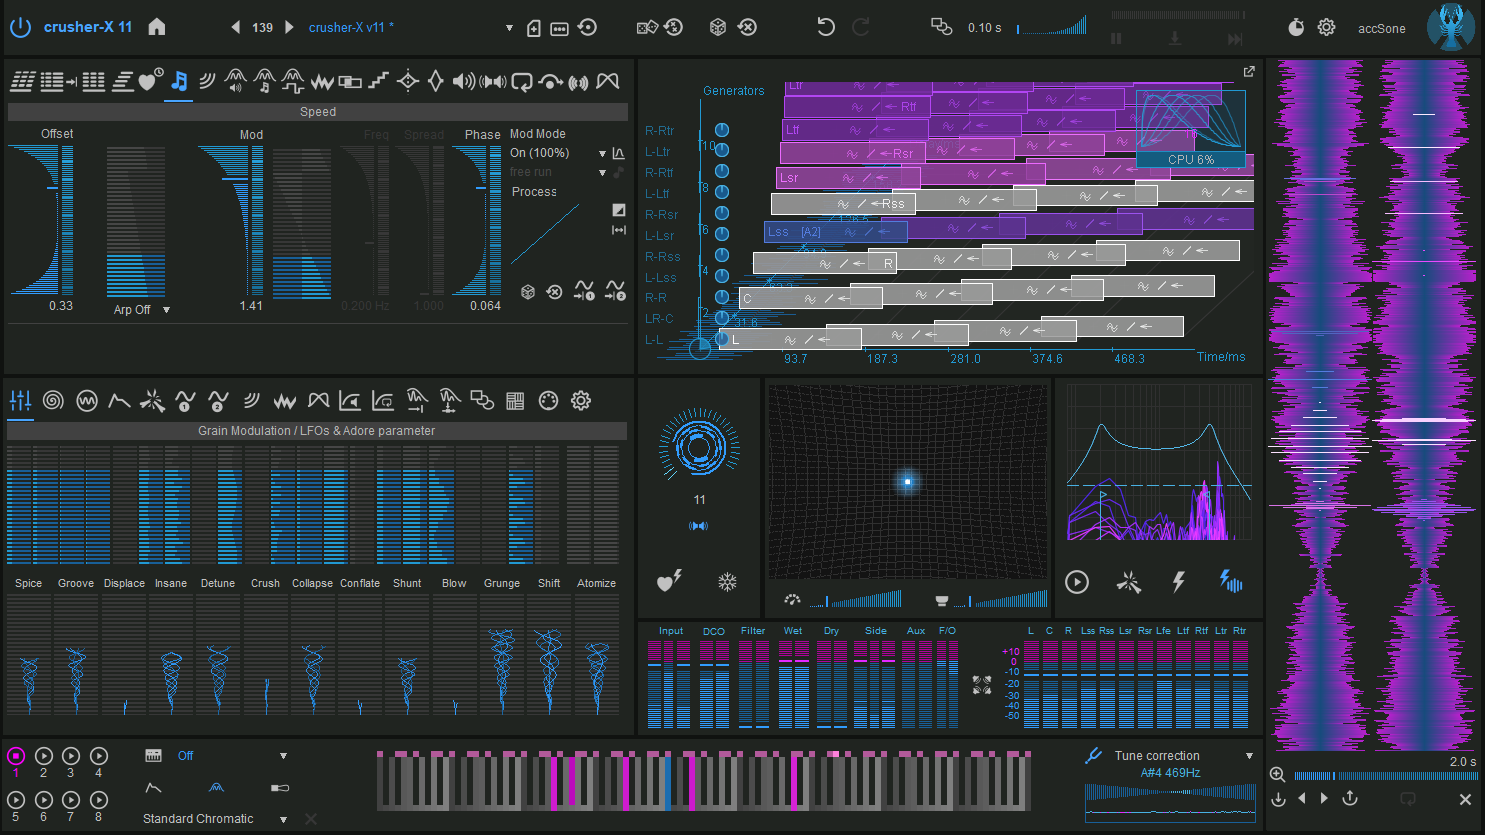Viewport: 1485px width, 835px height.
Task: Select the loudspeaker volume tab
Action: coord(464,81)
